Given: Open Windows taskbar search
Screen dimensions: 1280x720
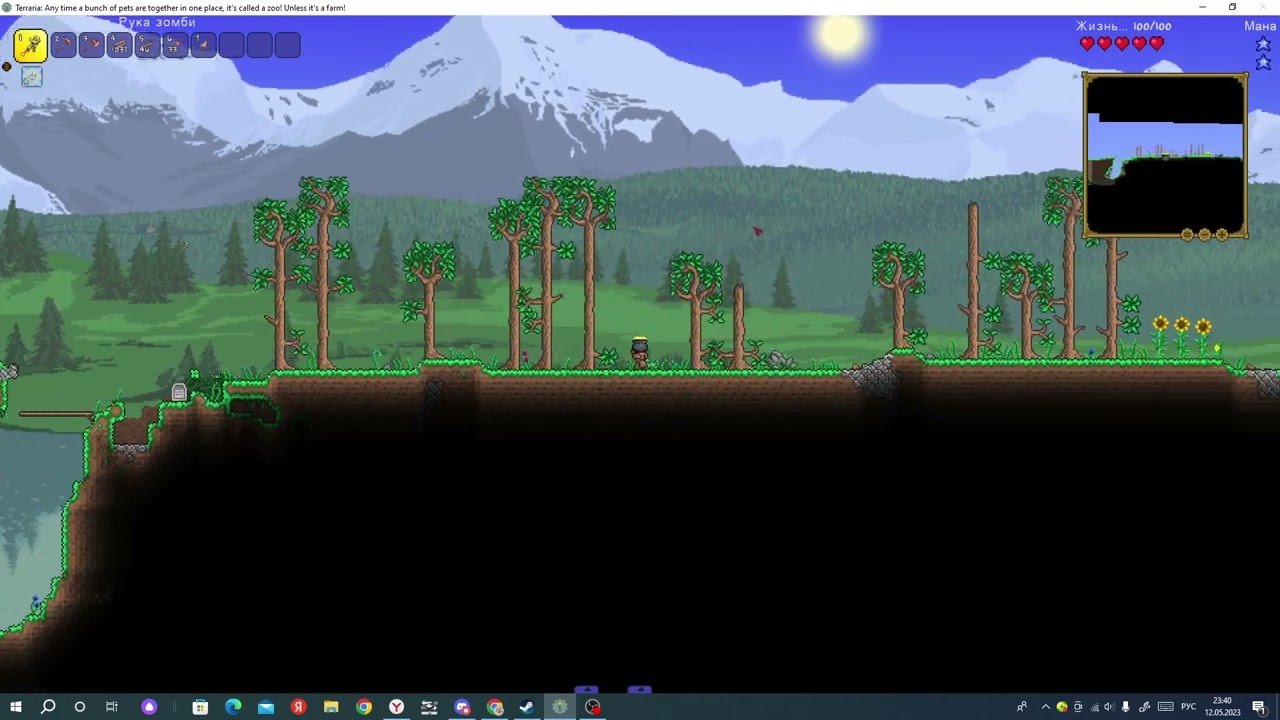Looking at the screenshot, I should 48,707.
